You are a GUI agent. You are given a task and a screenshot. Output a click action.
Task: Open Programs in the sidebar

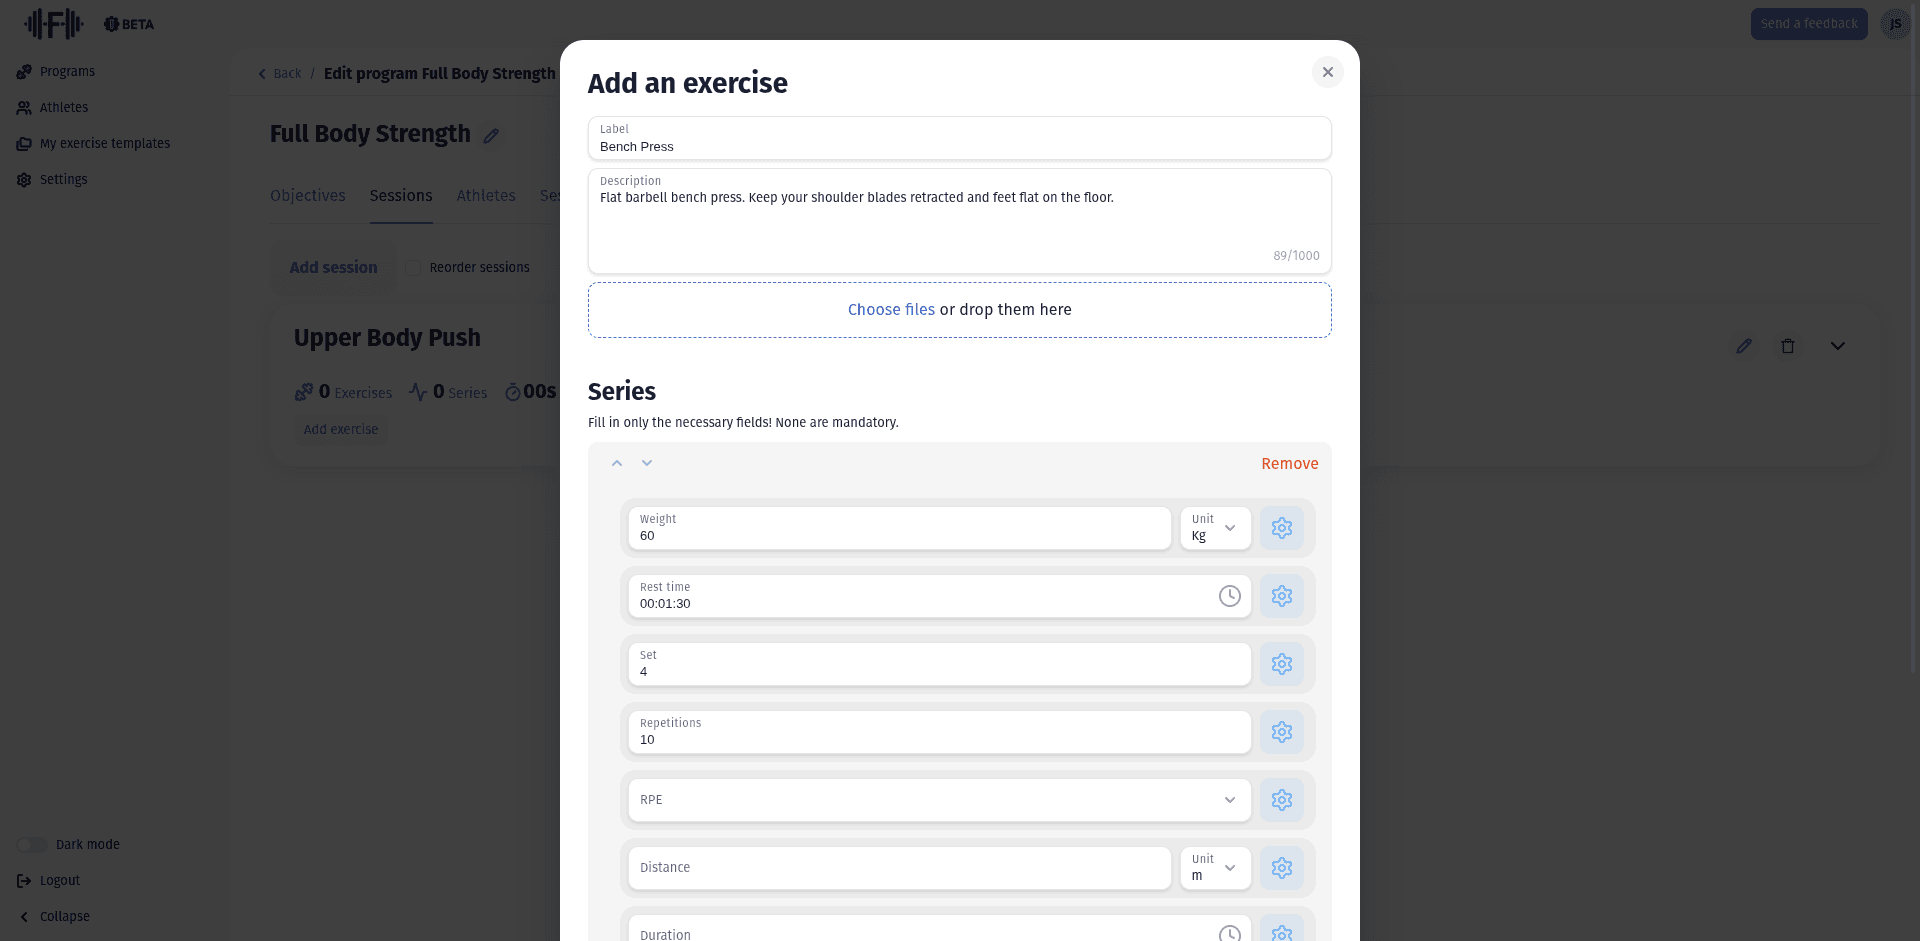(x=67, y=72)
